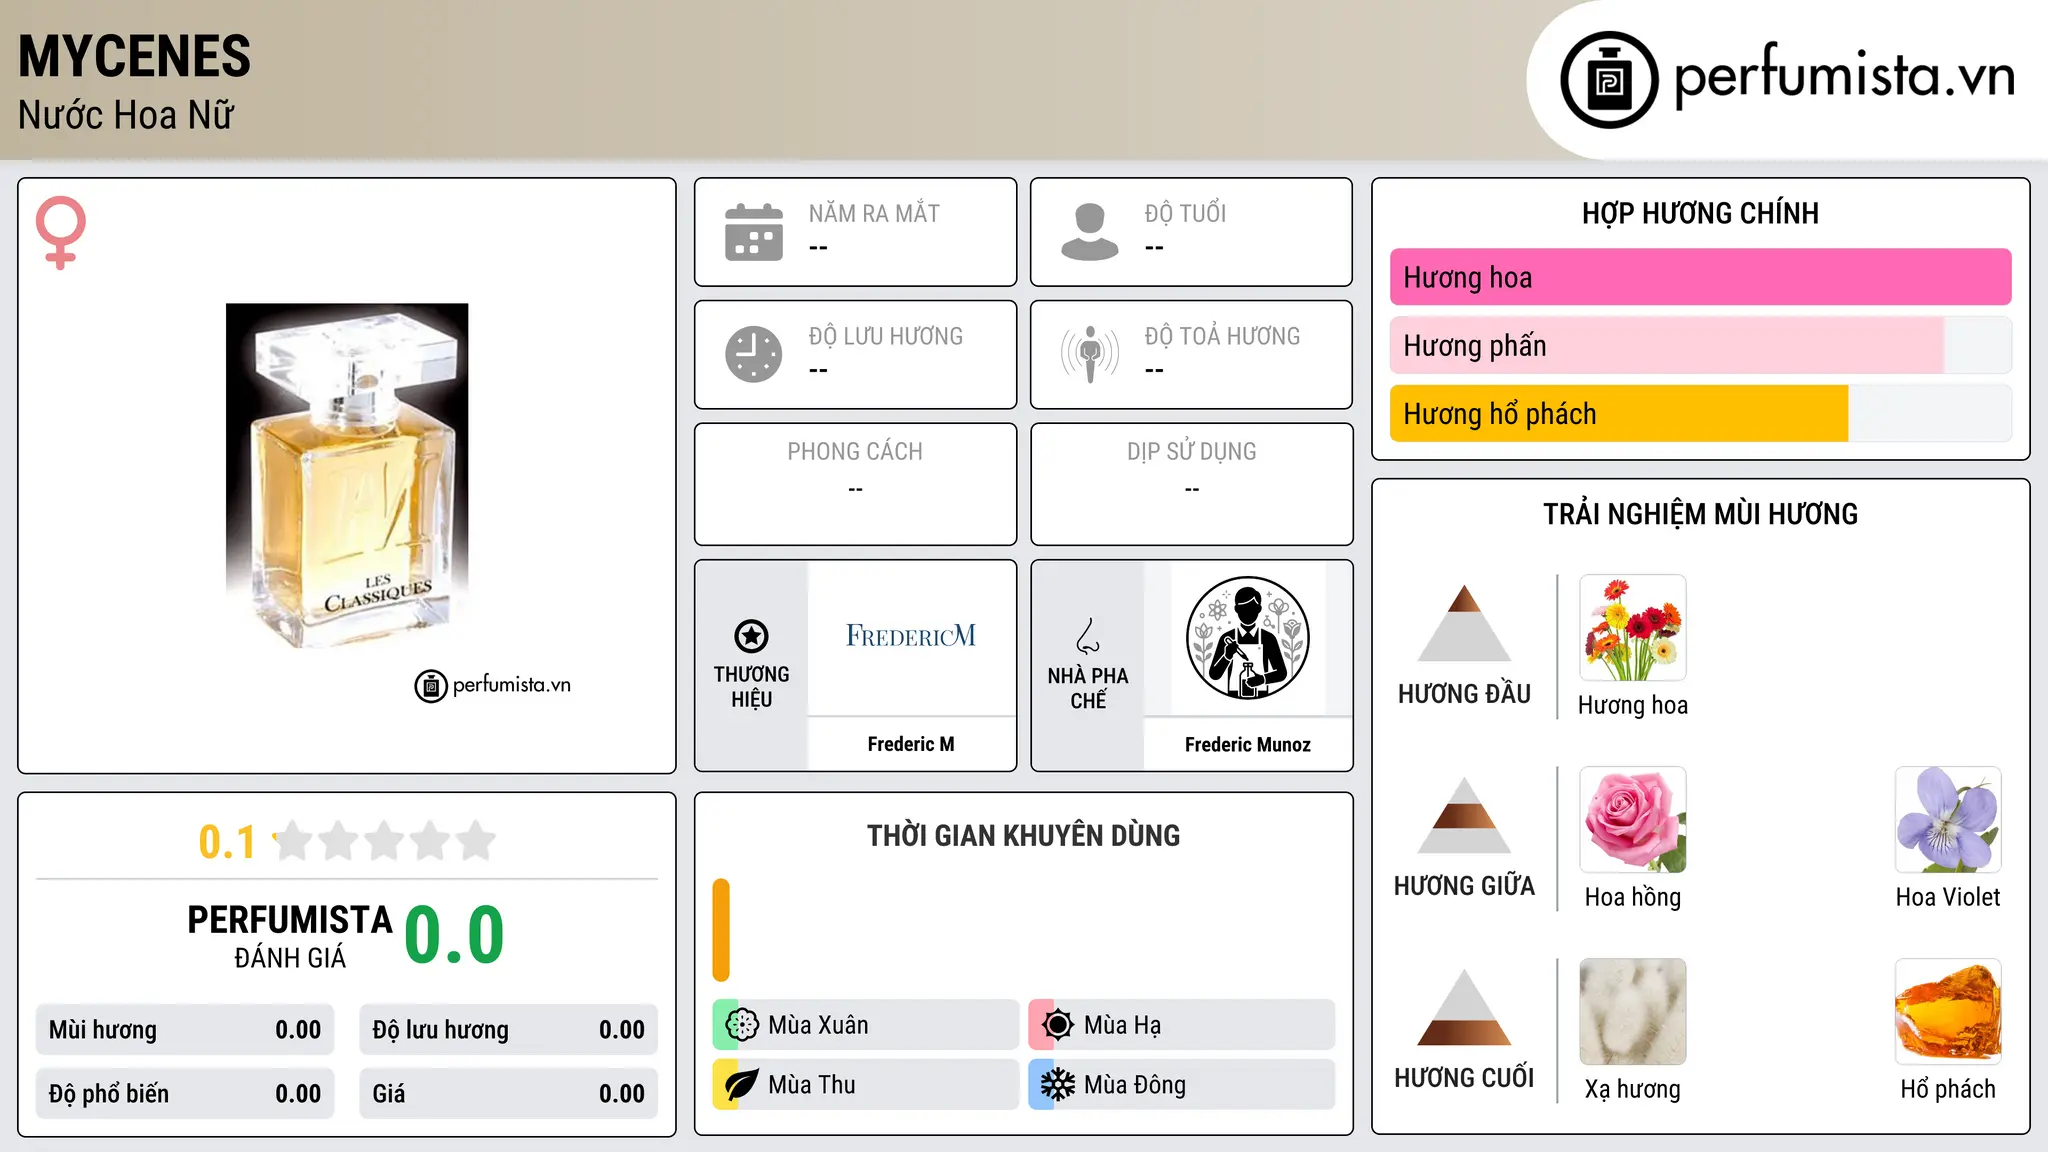Viewport: 2048px width, 1152px height.
Task: Click the Độ lưu hương score row
Action: click(508, 1030)
